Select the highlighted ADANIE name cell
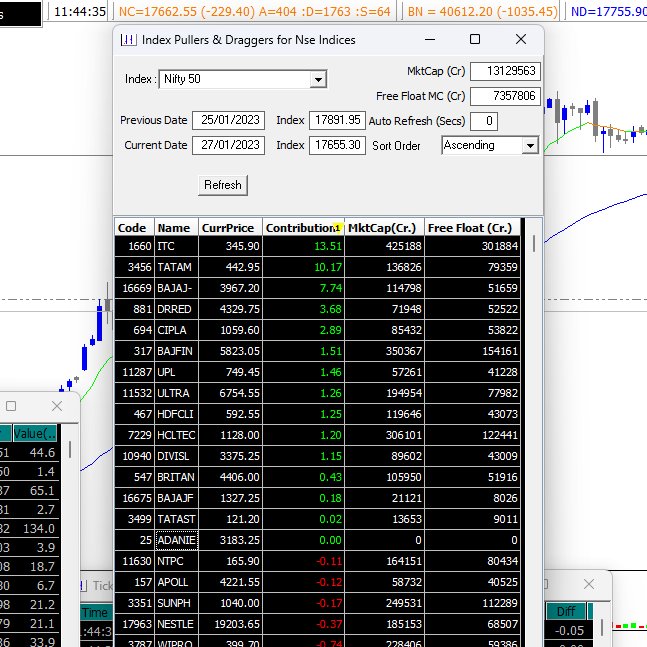Image resolution: width=647 pixels, height=647 pixels. (177, 540)
